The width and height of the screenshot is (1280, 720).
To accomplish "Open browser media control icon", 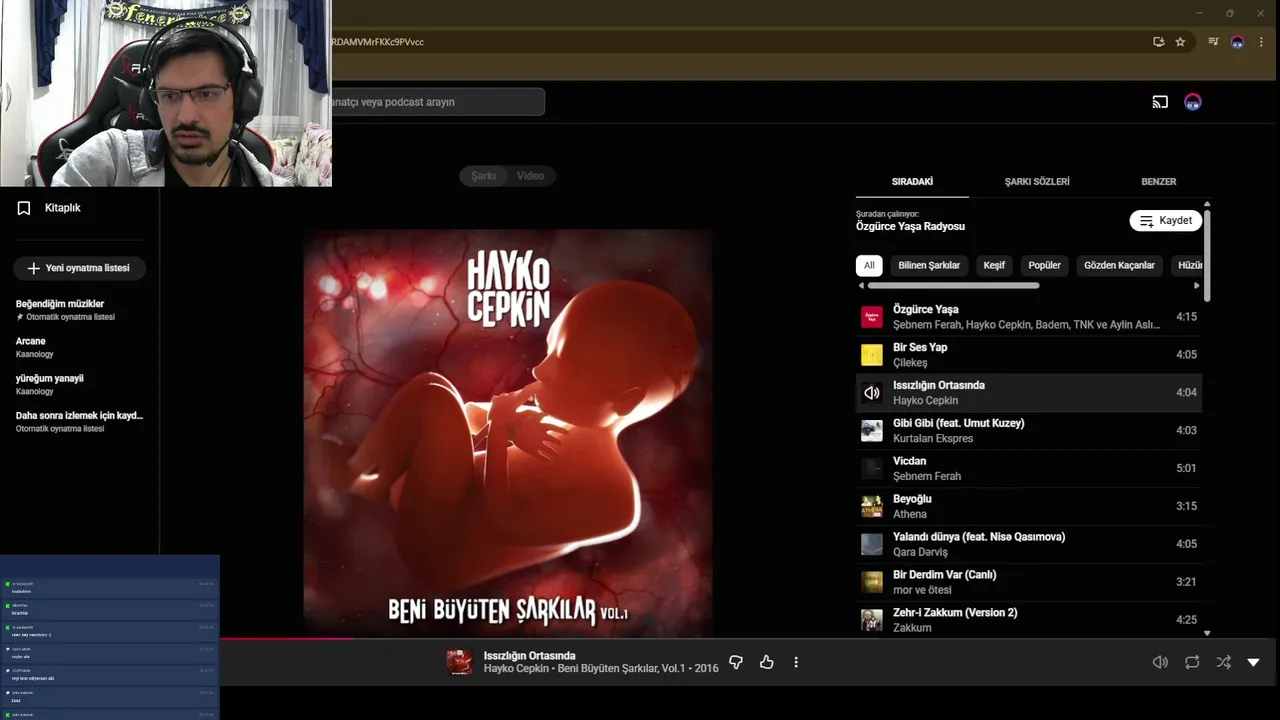I will pos(1213,42).
